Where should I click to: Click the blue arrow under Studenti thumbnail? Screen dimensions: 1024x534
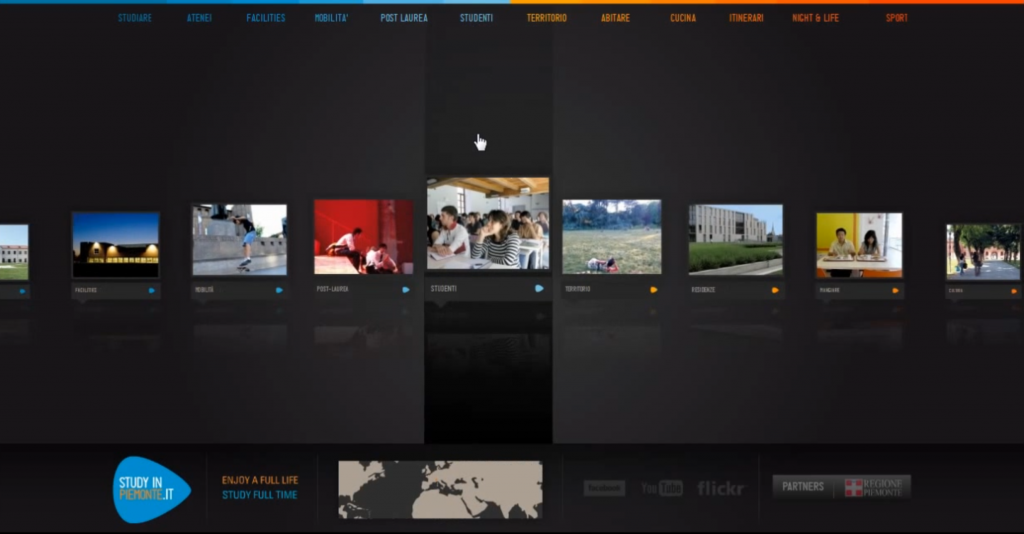coord(539,288)
